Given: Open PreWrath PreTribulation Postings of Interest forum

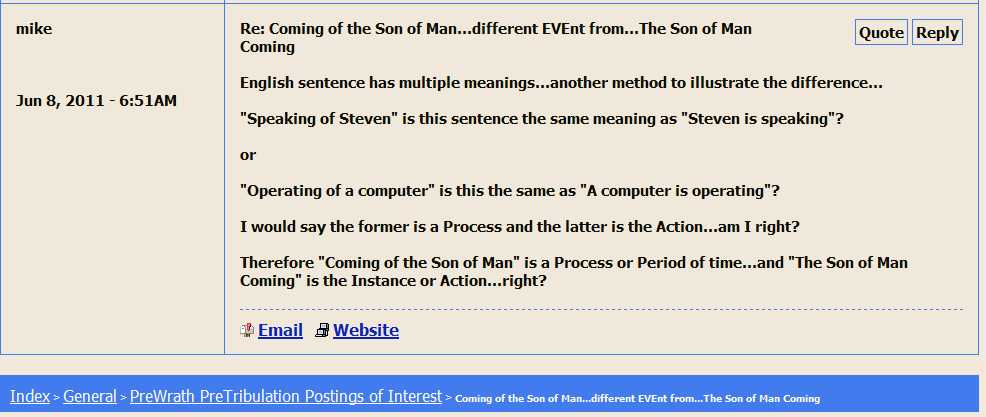Looking at the screenshot, I should [286, 396].
